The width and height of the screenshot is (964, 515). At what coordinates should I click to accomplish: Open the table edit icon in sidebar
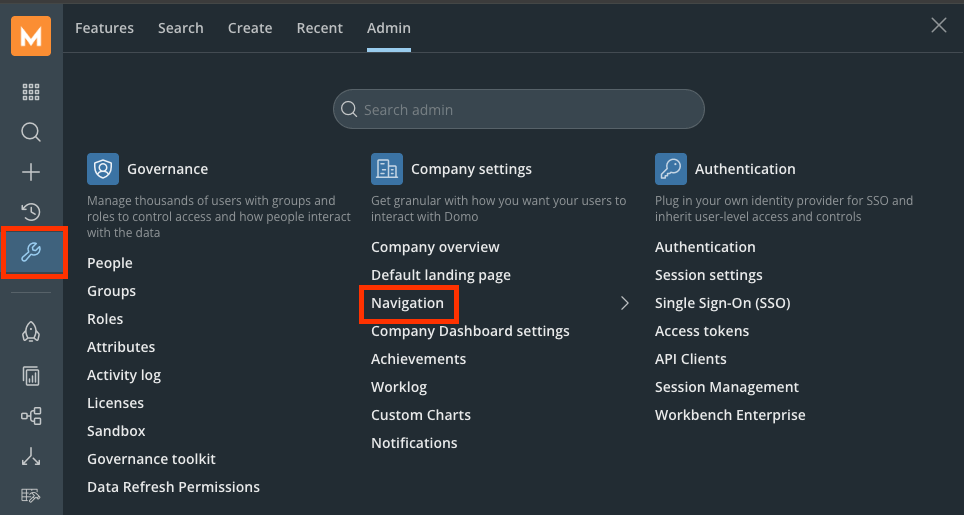pos(31,495)
